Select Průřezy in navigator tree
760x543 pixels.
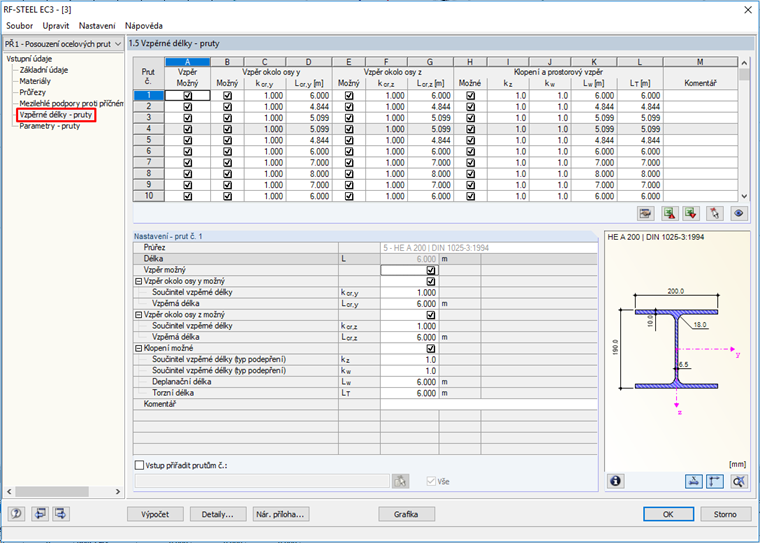32,92
